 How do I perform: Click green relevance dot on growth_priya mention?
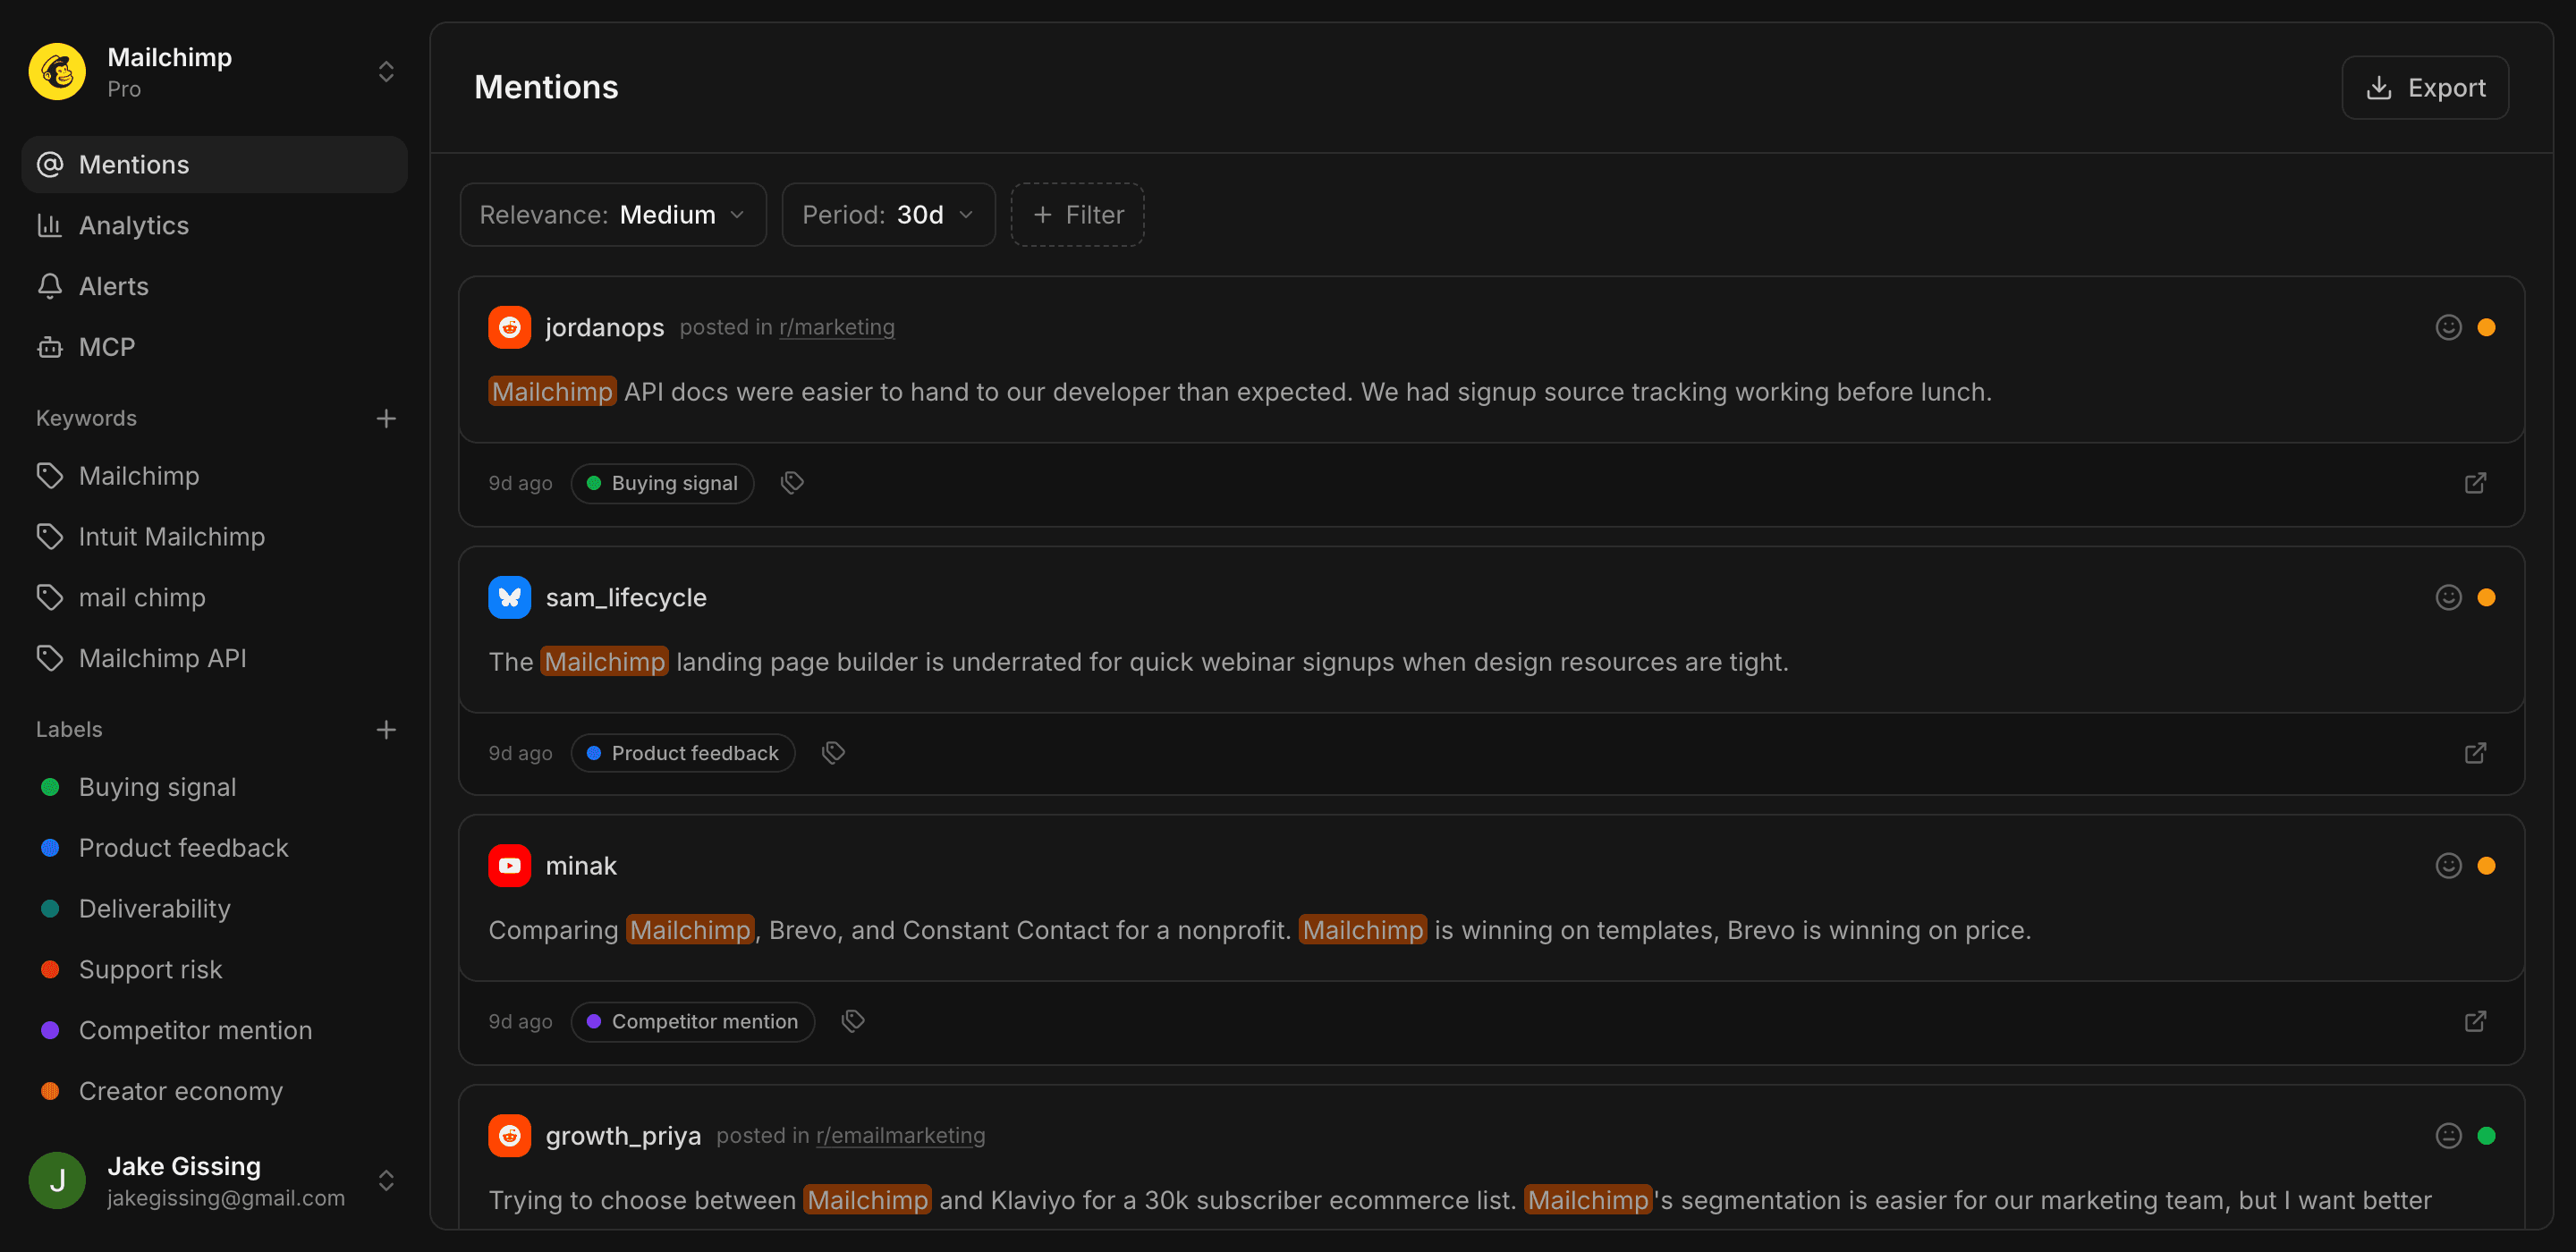click(x=2486, y=1136)
